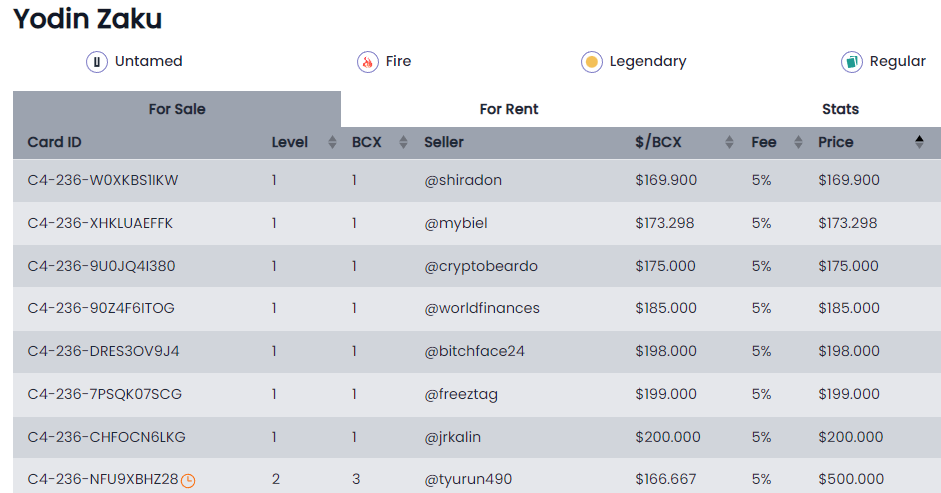Sort by $/BCX column arrows
This screenshot has height=493, width=941.
[729, 142]
